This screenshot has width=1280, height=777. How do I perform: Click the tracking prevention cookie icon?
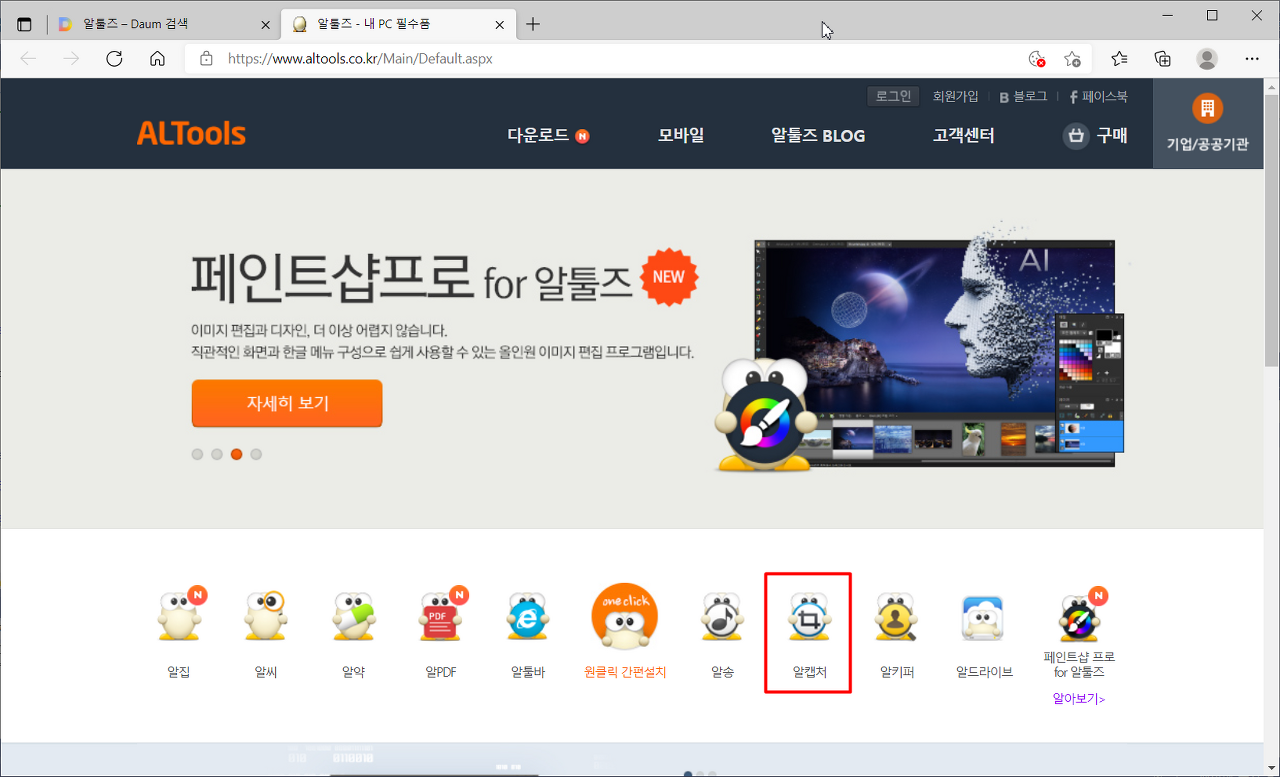tap(1037, 59)
